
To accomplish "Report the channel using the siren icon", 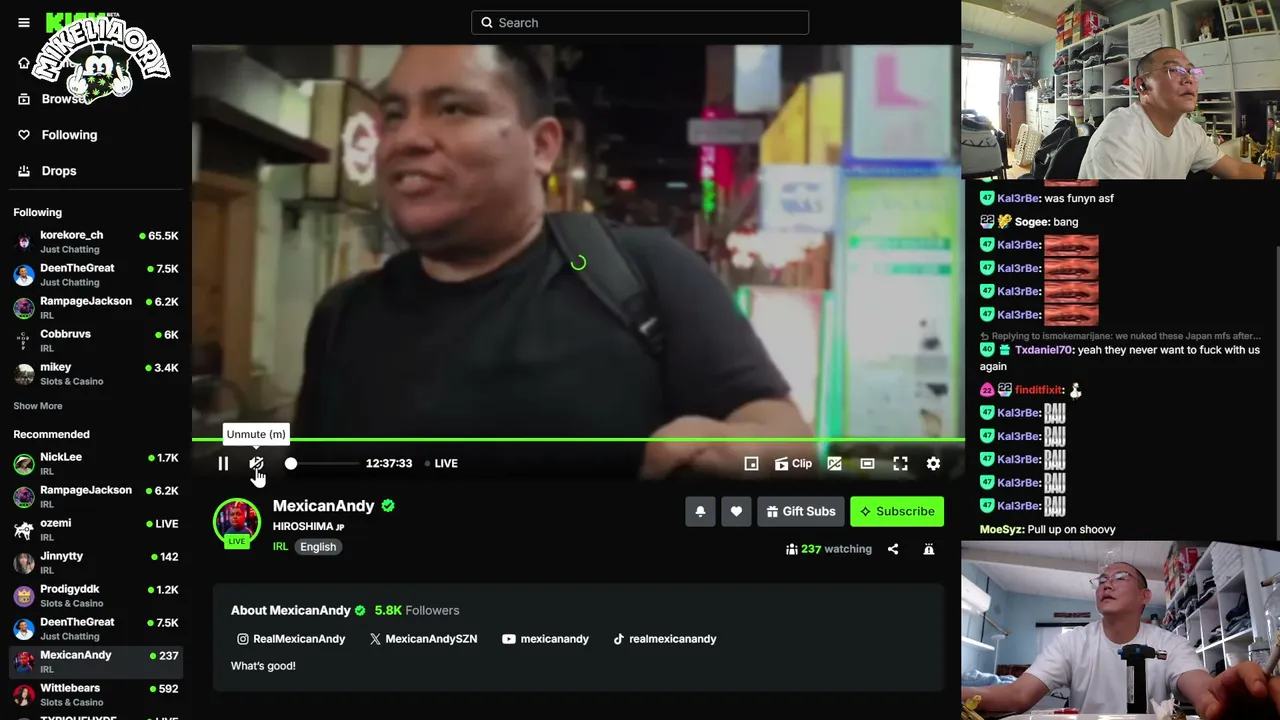I will 929,549.
